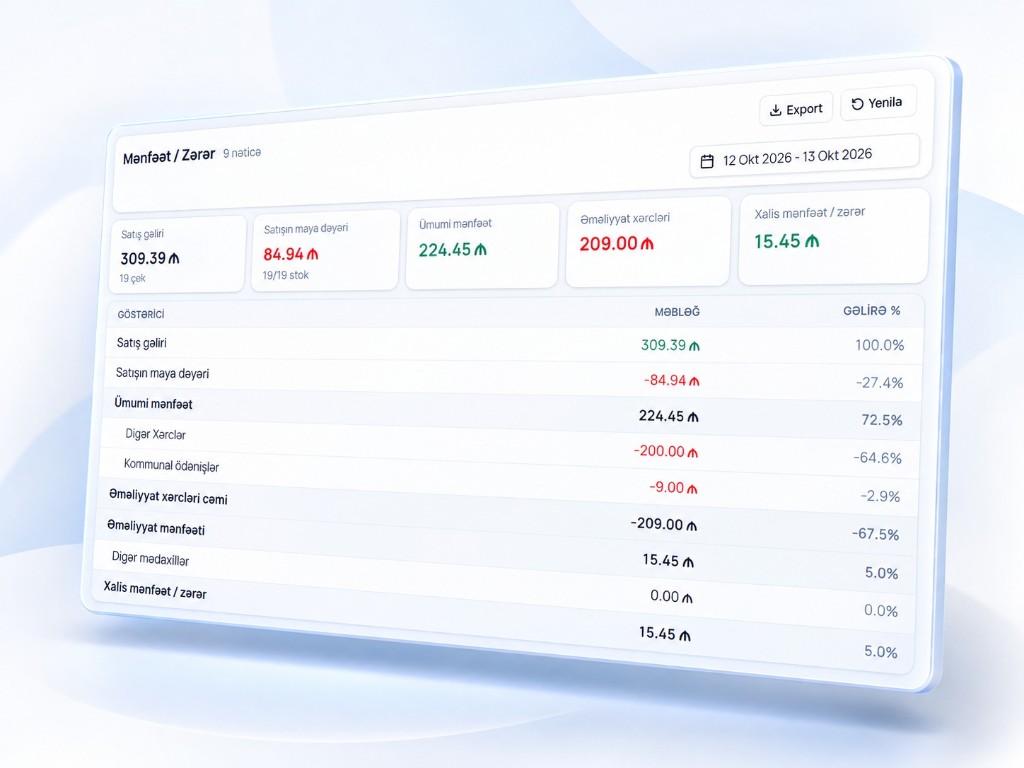Select the 'Digər Xərclər' table row label
Viewport: 1024px width, 768px height.
click(x=155, y=434)
